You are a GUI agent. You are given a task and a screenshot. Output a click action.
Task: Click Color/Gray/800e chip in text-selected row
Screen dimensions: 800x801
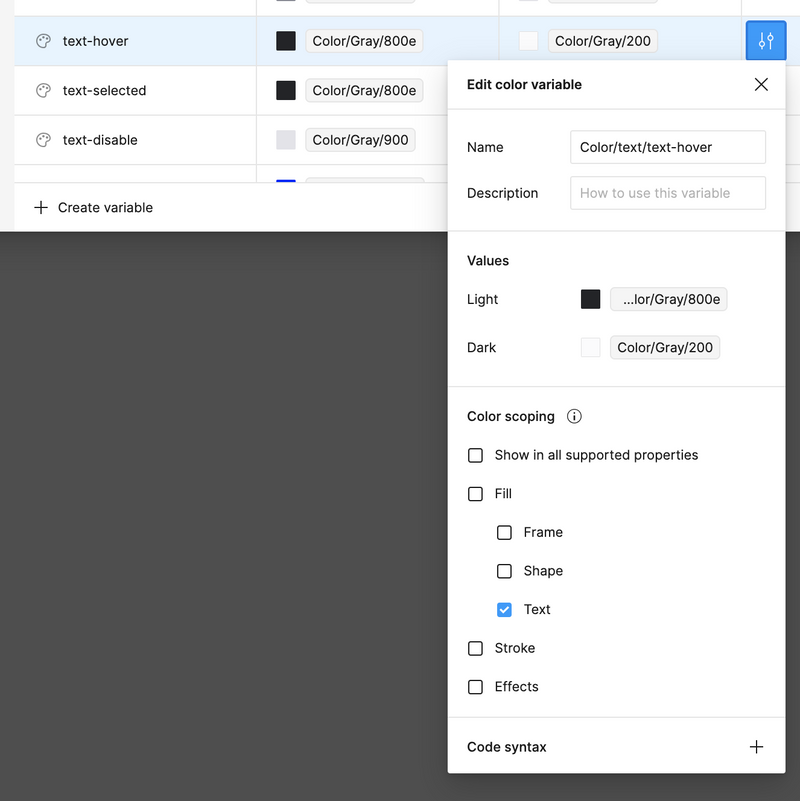(x=364, y=90)
